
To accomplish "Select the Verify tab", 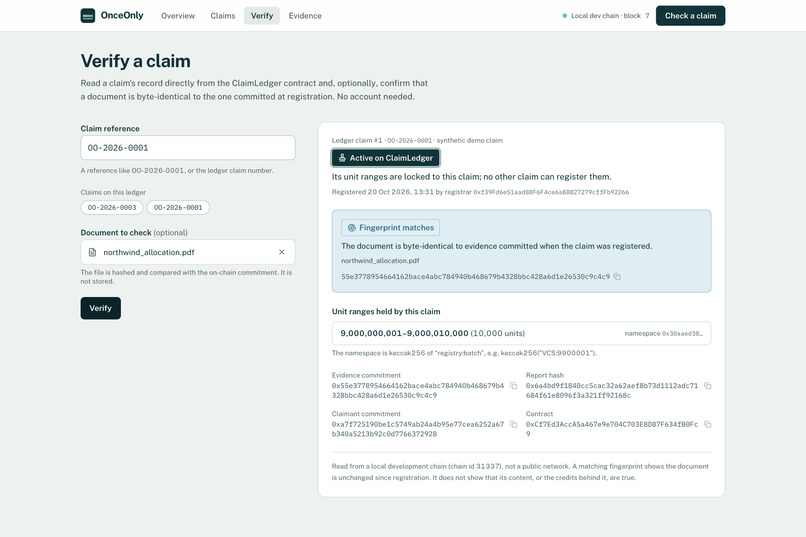I will pos(262,16).
